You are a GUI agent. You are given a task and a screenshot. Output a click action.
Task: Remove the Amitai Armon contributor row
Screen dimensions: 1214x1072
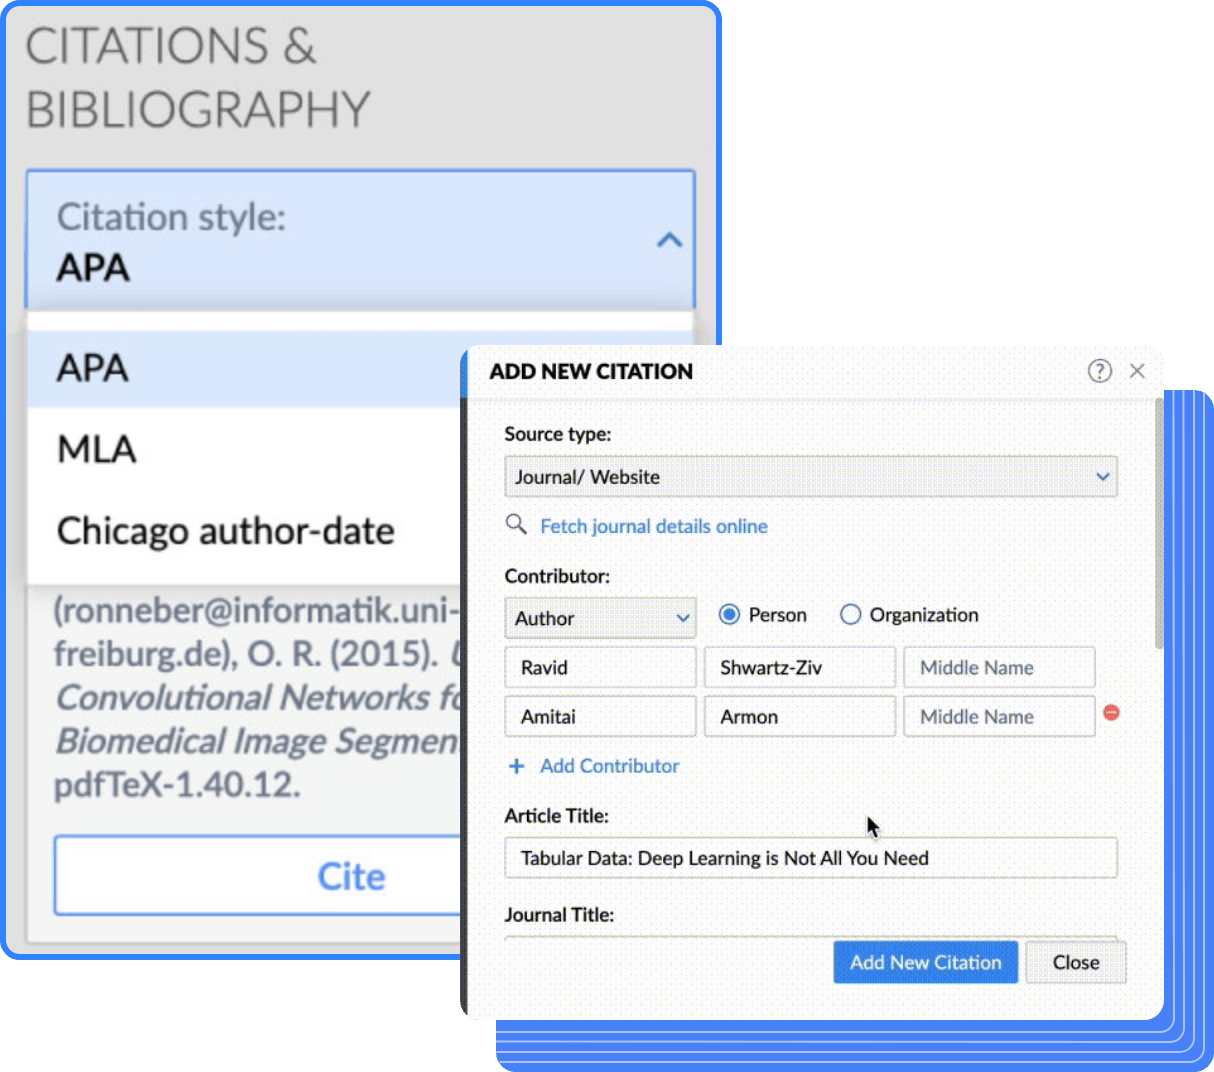[1111, 713]
